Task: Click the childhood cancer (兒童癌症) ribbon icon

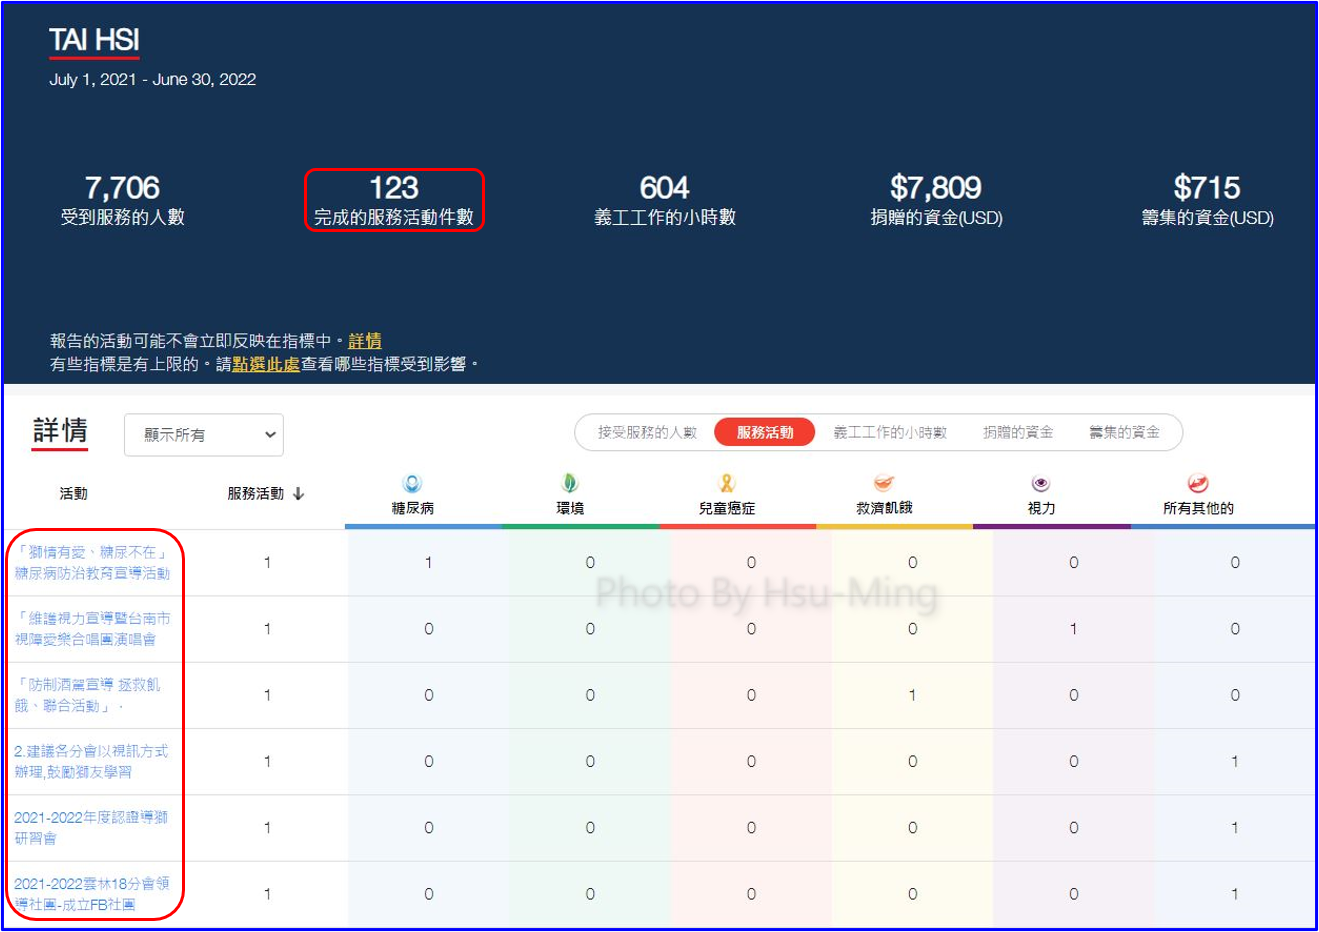Action: point(727,484)
